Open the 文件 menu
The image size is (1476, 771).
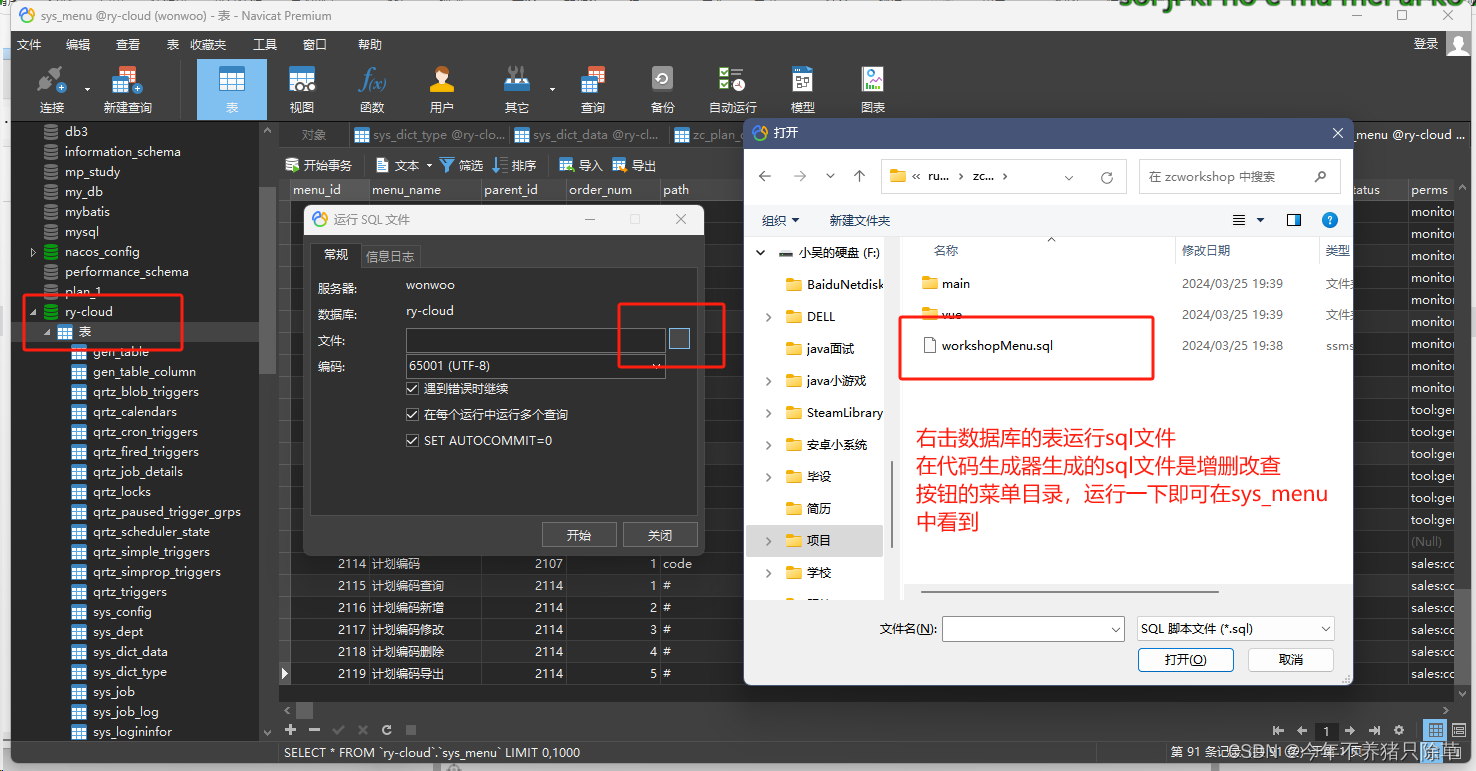(29, 45)
